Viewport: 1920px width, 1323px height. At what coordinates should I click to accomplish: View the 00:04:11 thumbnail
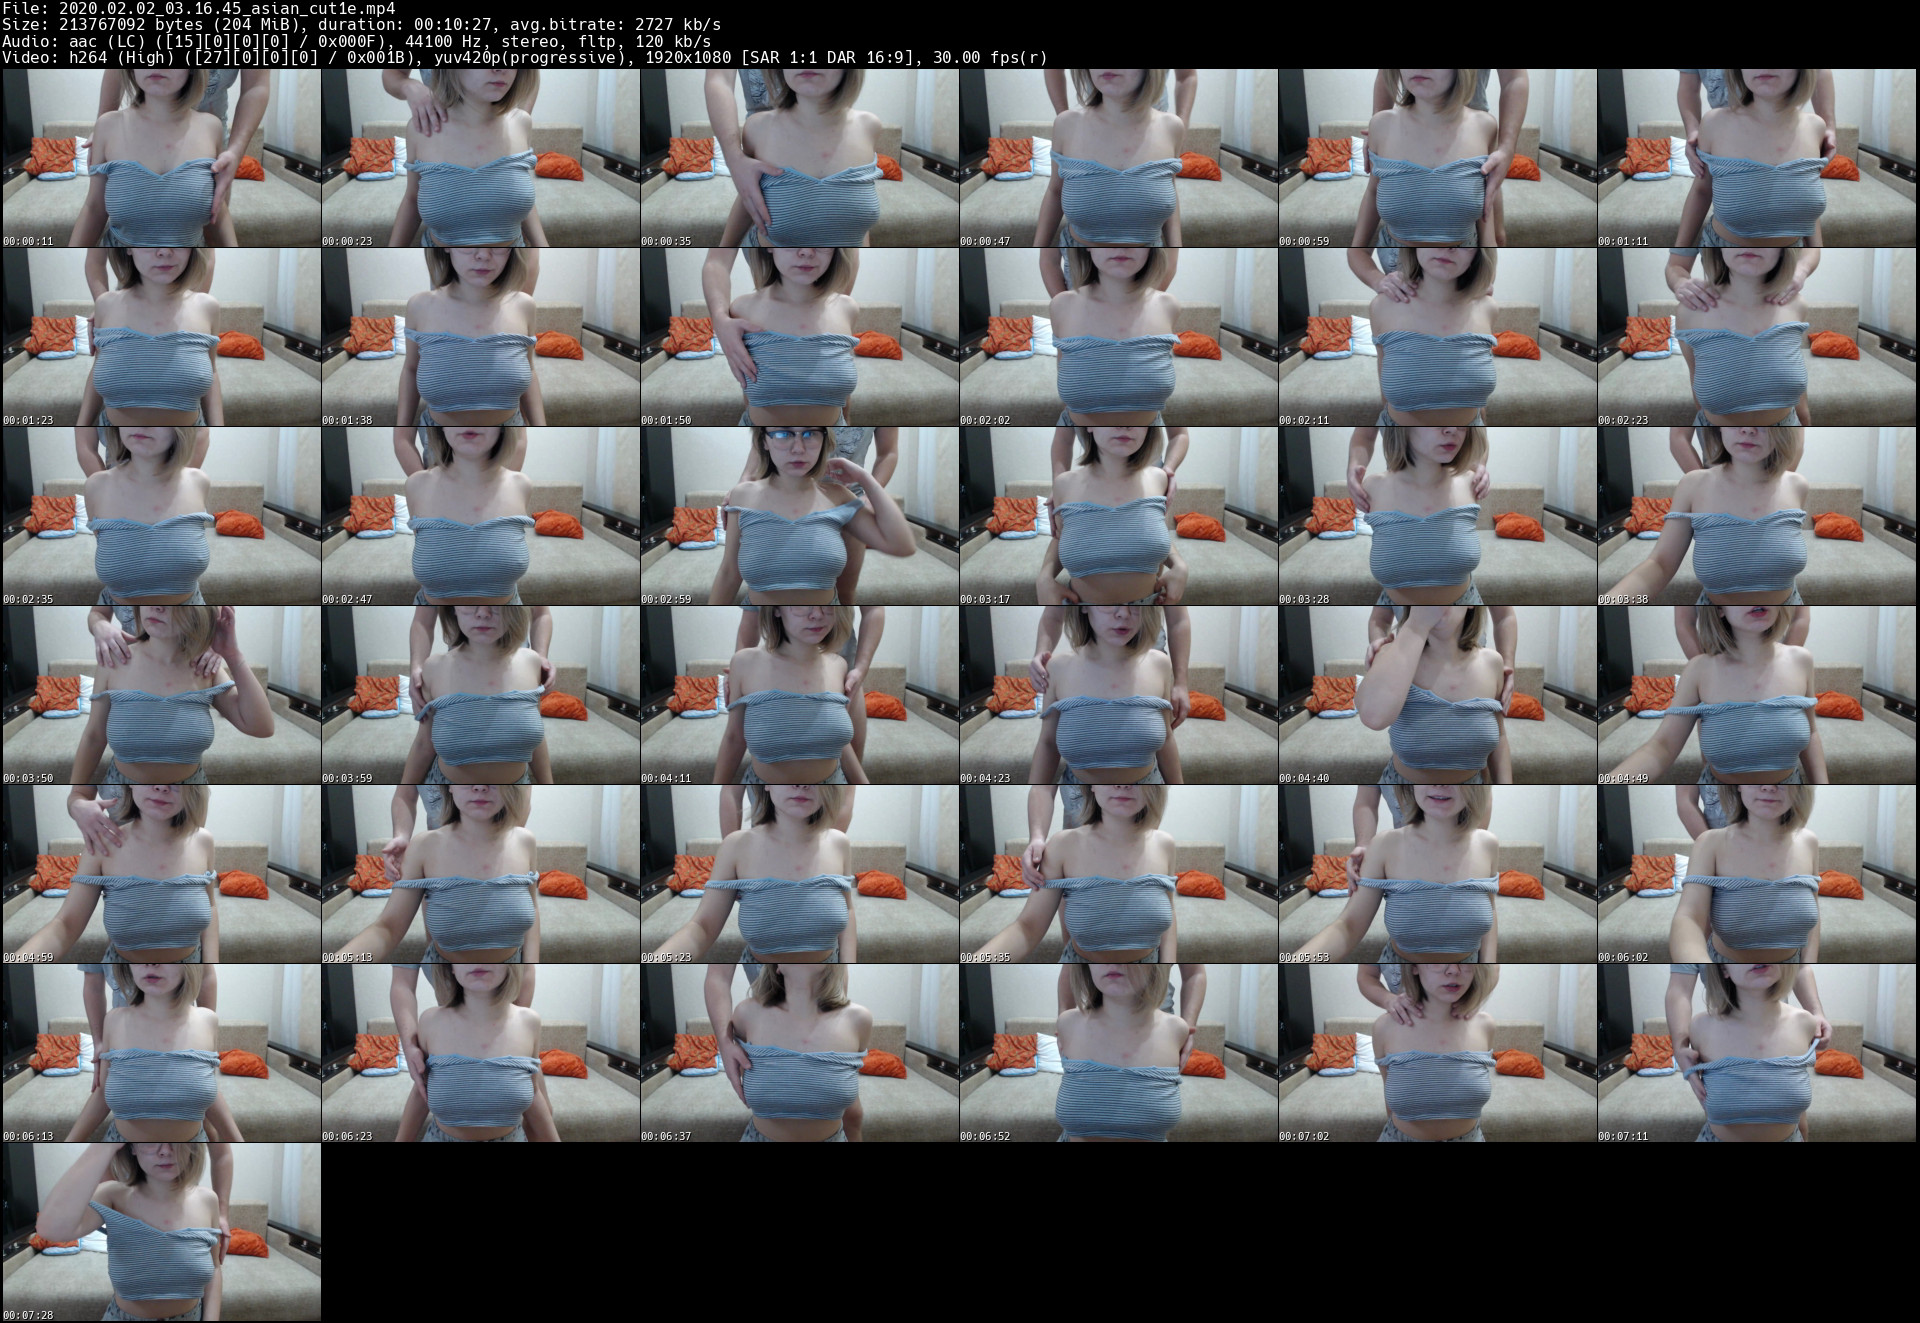click(799, 695)
